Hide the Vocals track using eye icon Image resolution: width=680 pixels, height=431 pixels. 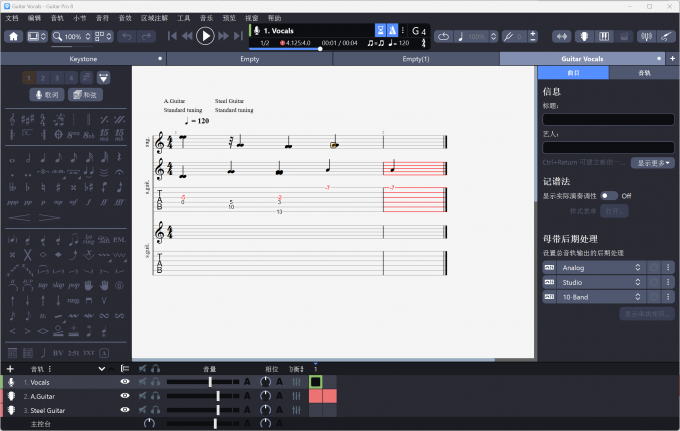click(125, 382)
